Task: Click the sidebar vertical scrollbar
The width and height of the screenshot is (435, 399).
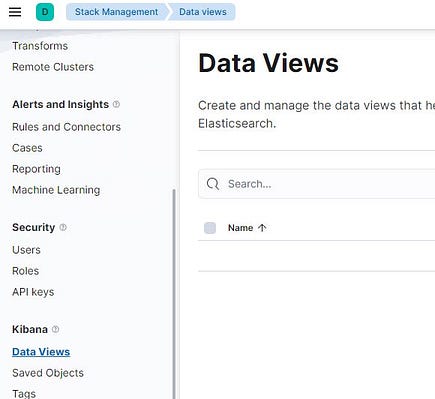Action: [174, 293]
